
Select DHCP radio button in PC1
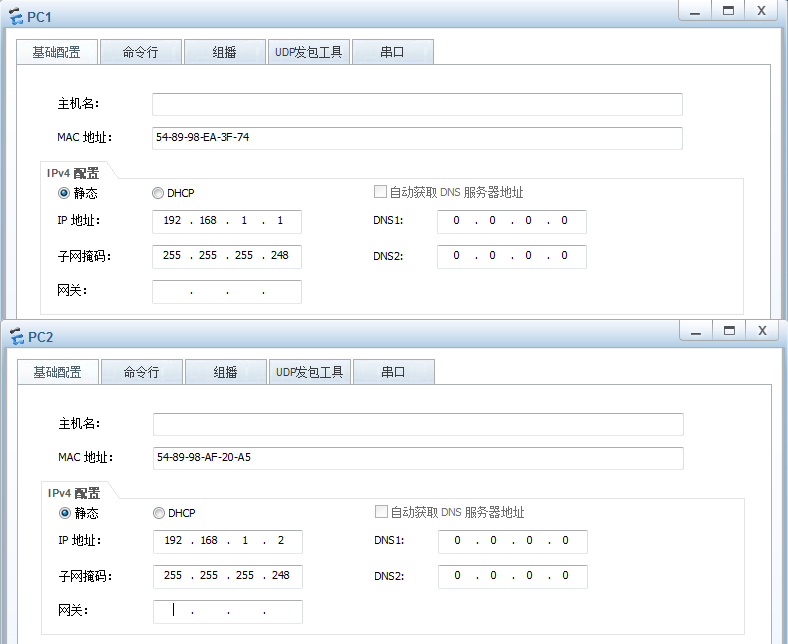158,193
